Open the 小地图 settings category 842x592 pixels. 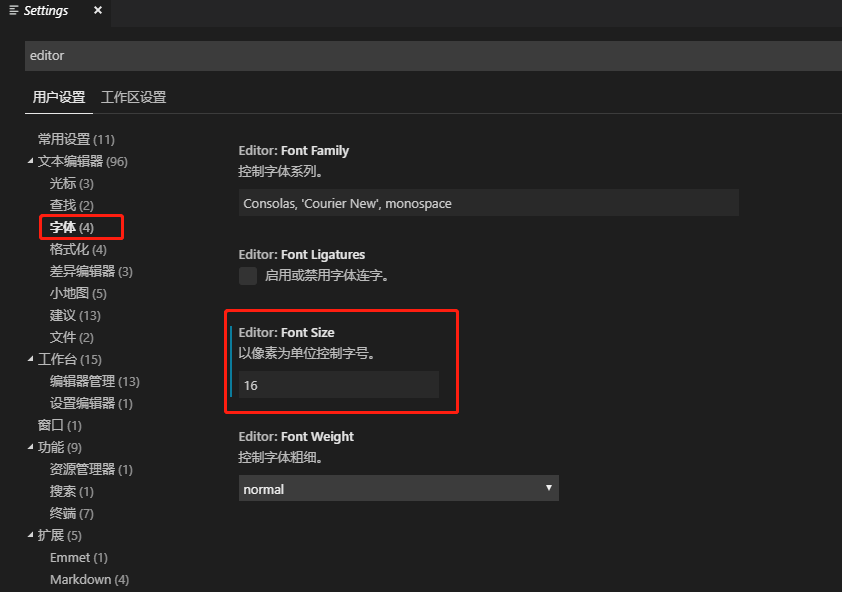pyautogui.click(x=75, y=292)
